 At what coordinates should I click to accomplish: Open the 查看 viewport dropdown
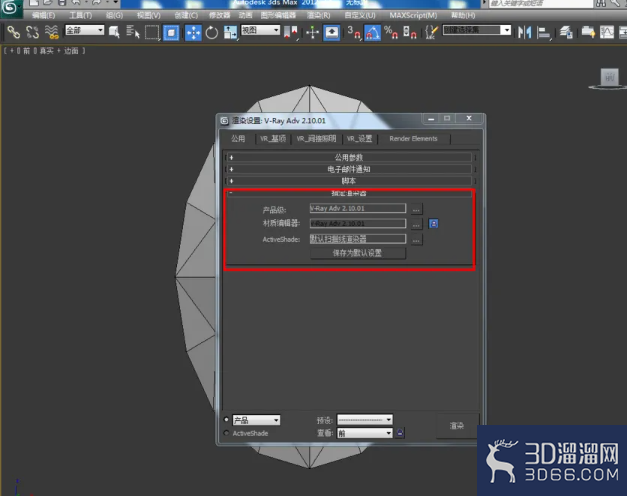tap(365, 433)
